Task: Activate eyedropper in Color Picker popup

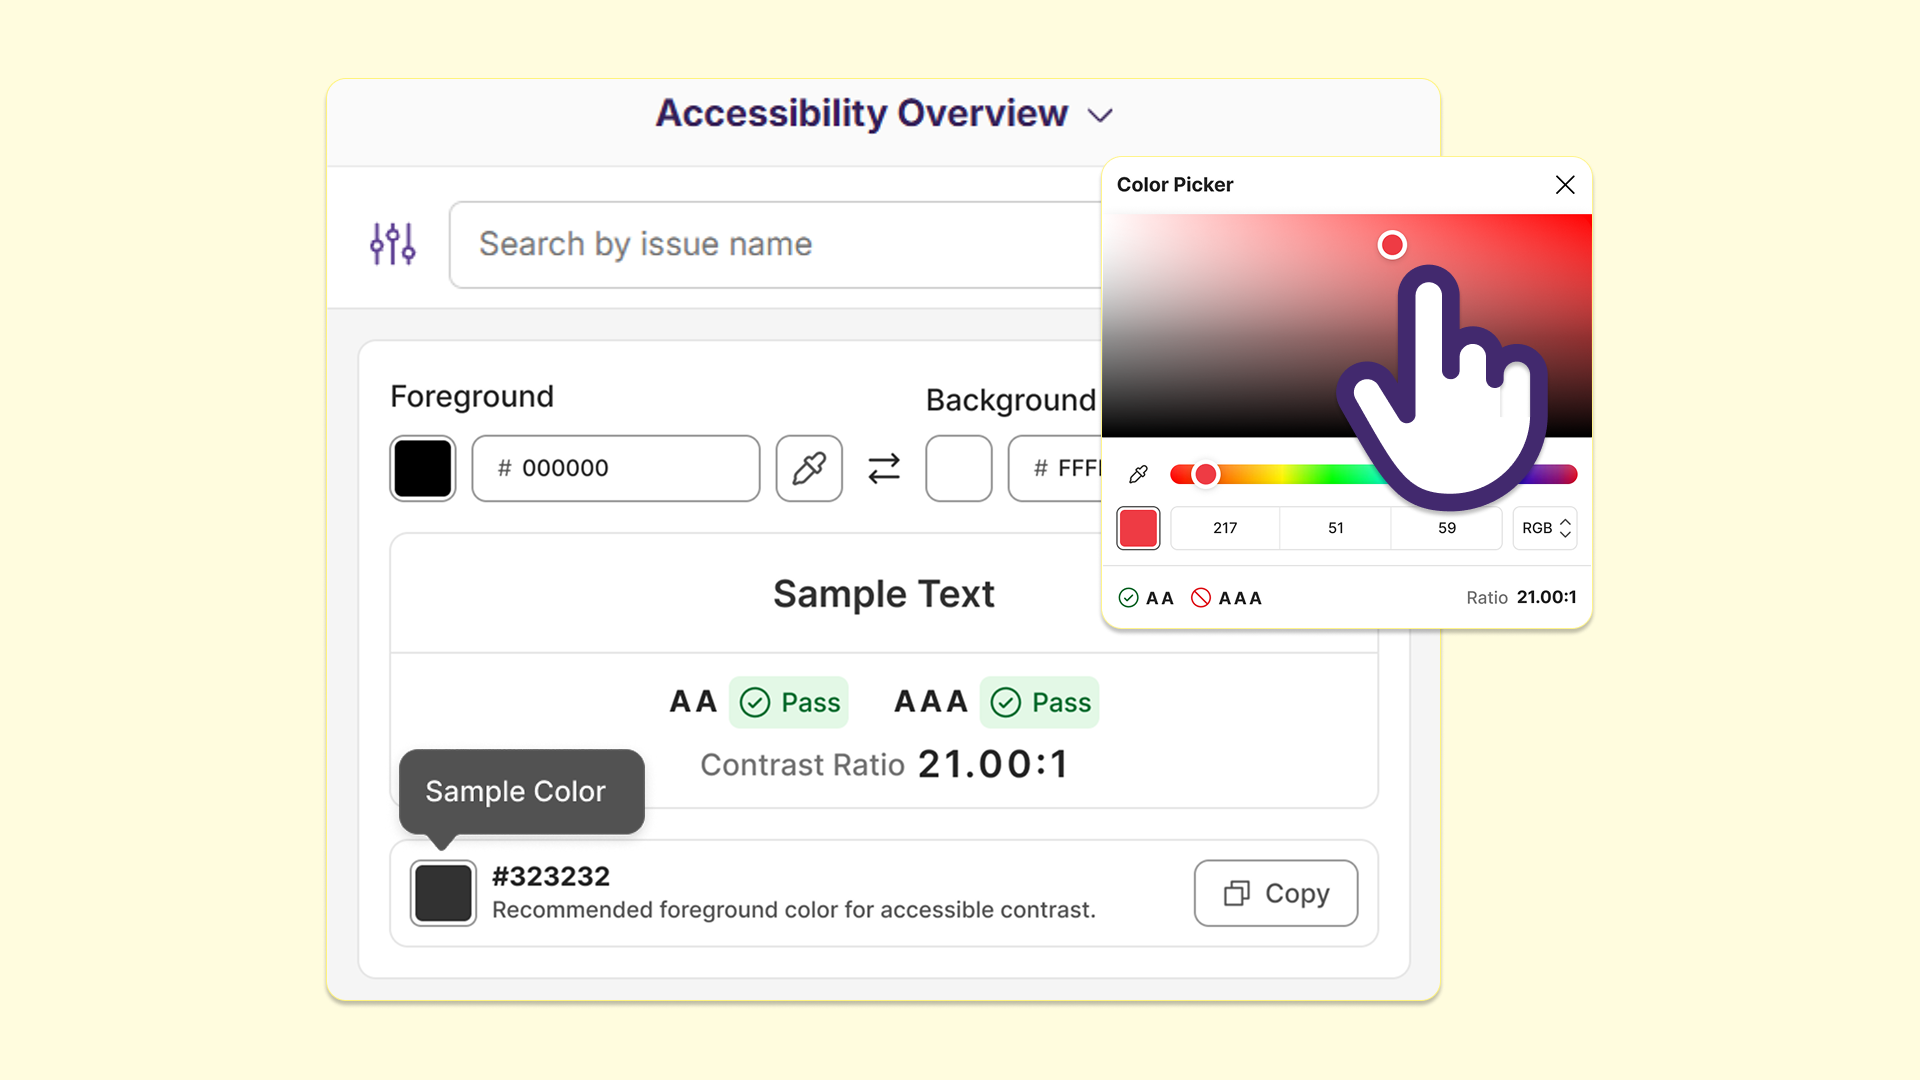Action: click(x=1138, y=474)
